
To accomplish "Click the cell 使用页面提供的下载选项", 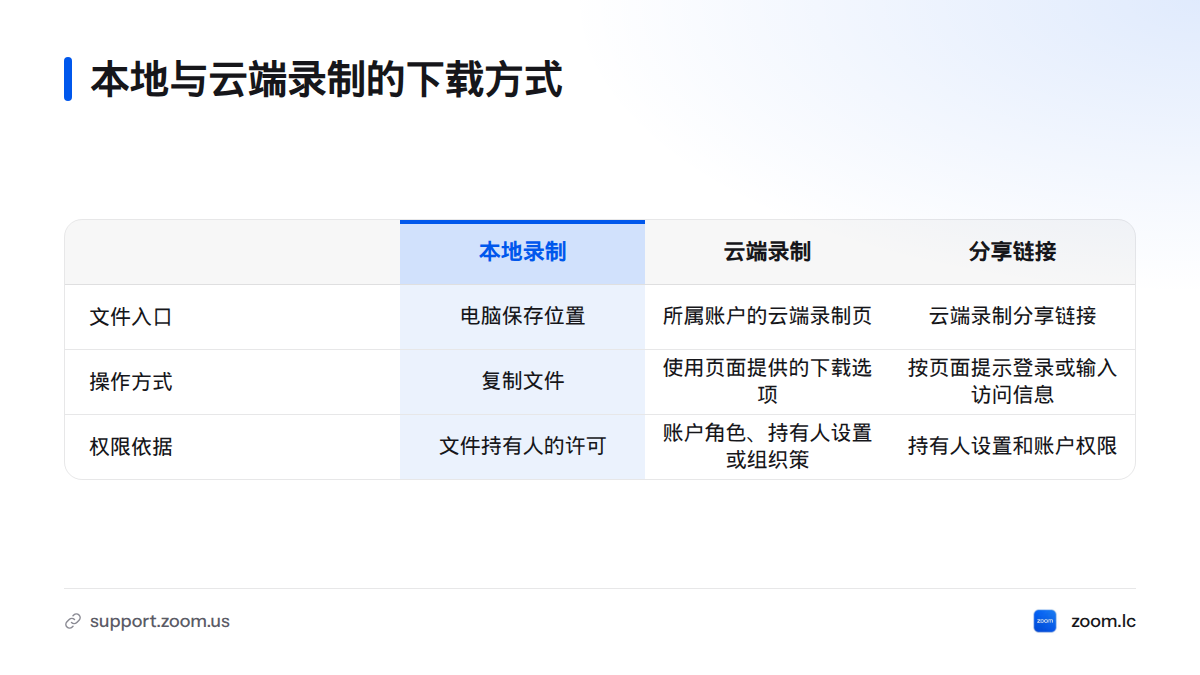I will click(x=767, y=382).
